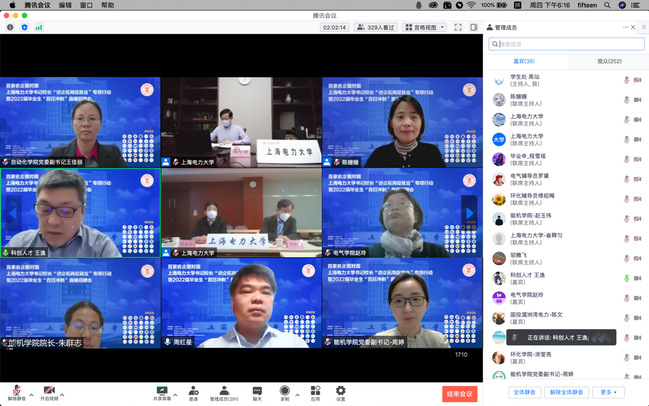Open the 应用 apps icon

[x=315, y=393]
